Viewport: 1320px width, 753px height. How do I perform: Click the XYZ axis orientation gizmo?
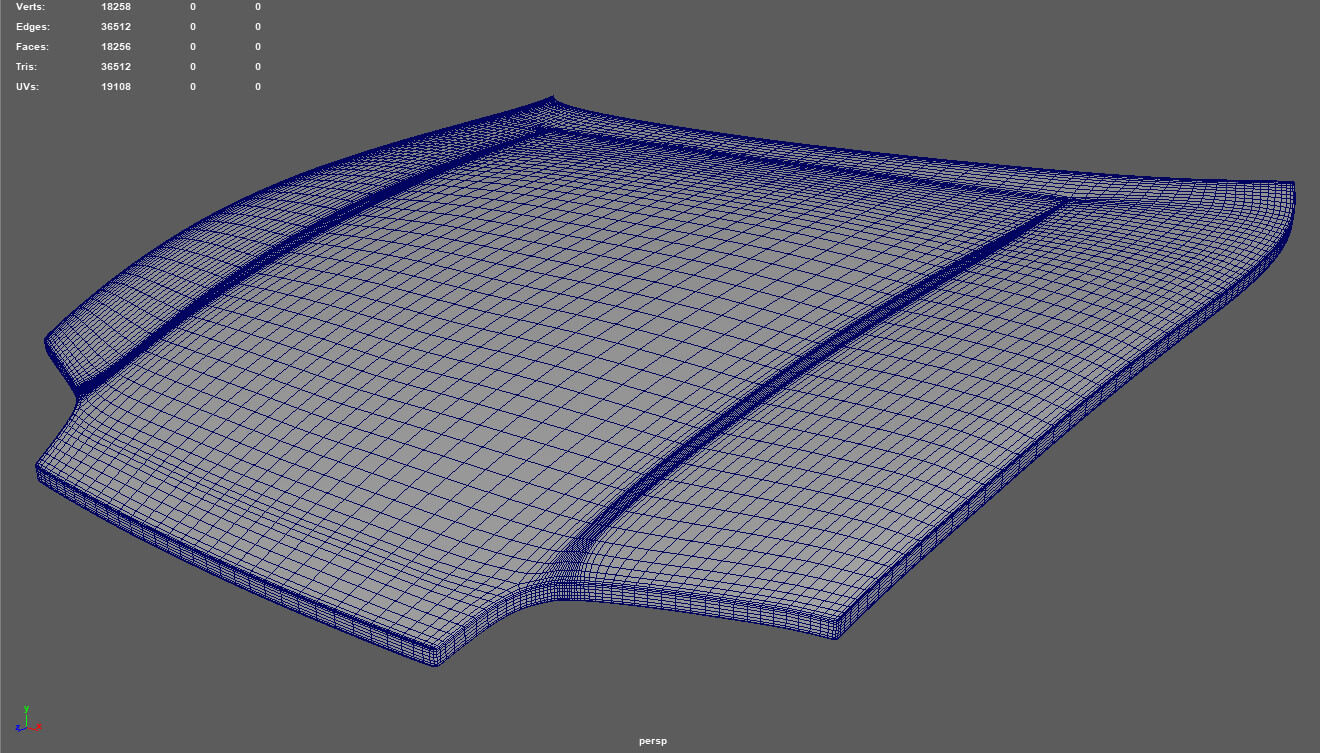26,719
